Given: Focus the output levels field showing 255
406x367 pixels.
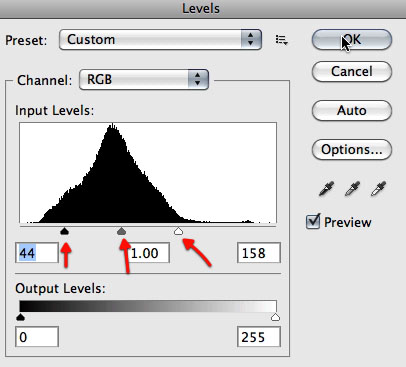Looking at the screenshot, I should point(259,337).
